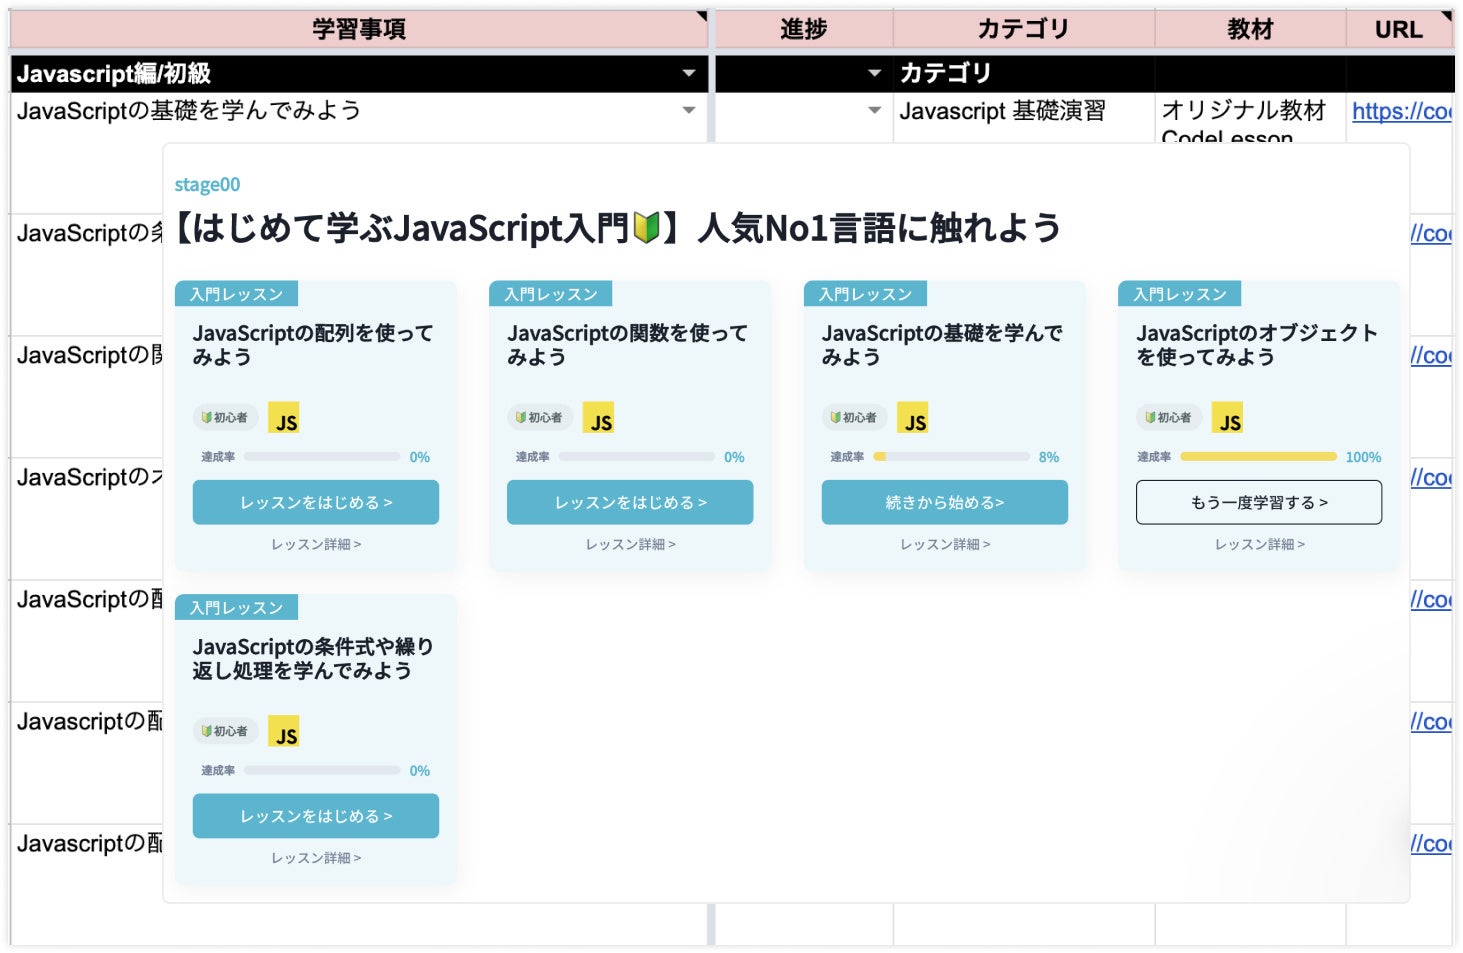Open レッスン詳細 for the 関数 lesson

coord(630,545)
